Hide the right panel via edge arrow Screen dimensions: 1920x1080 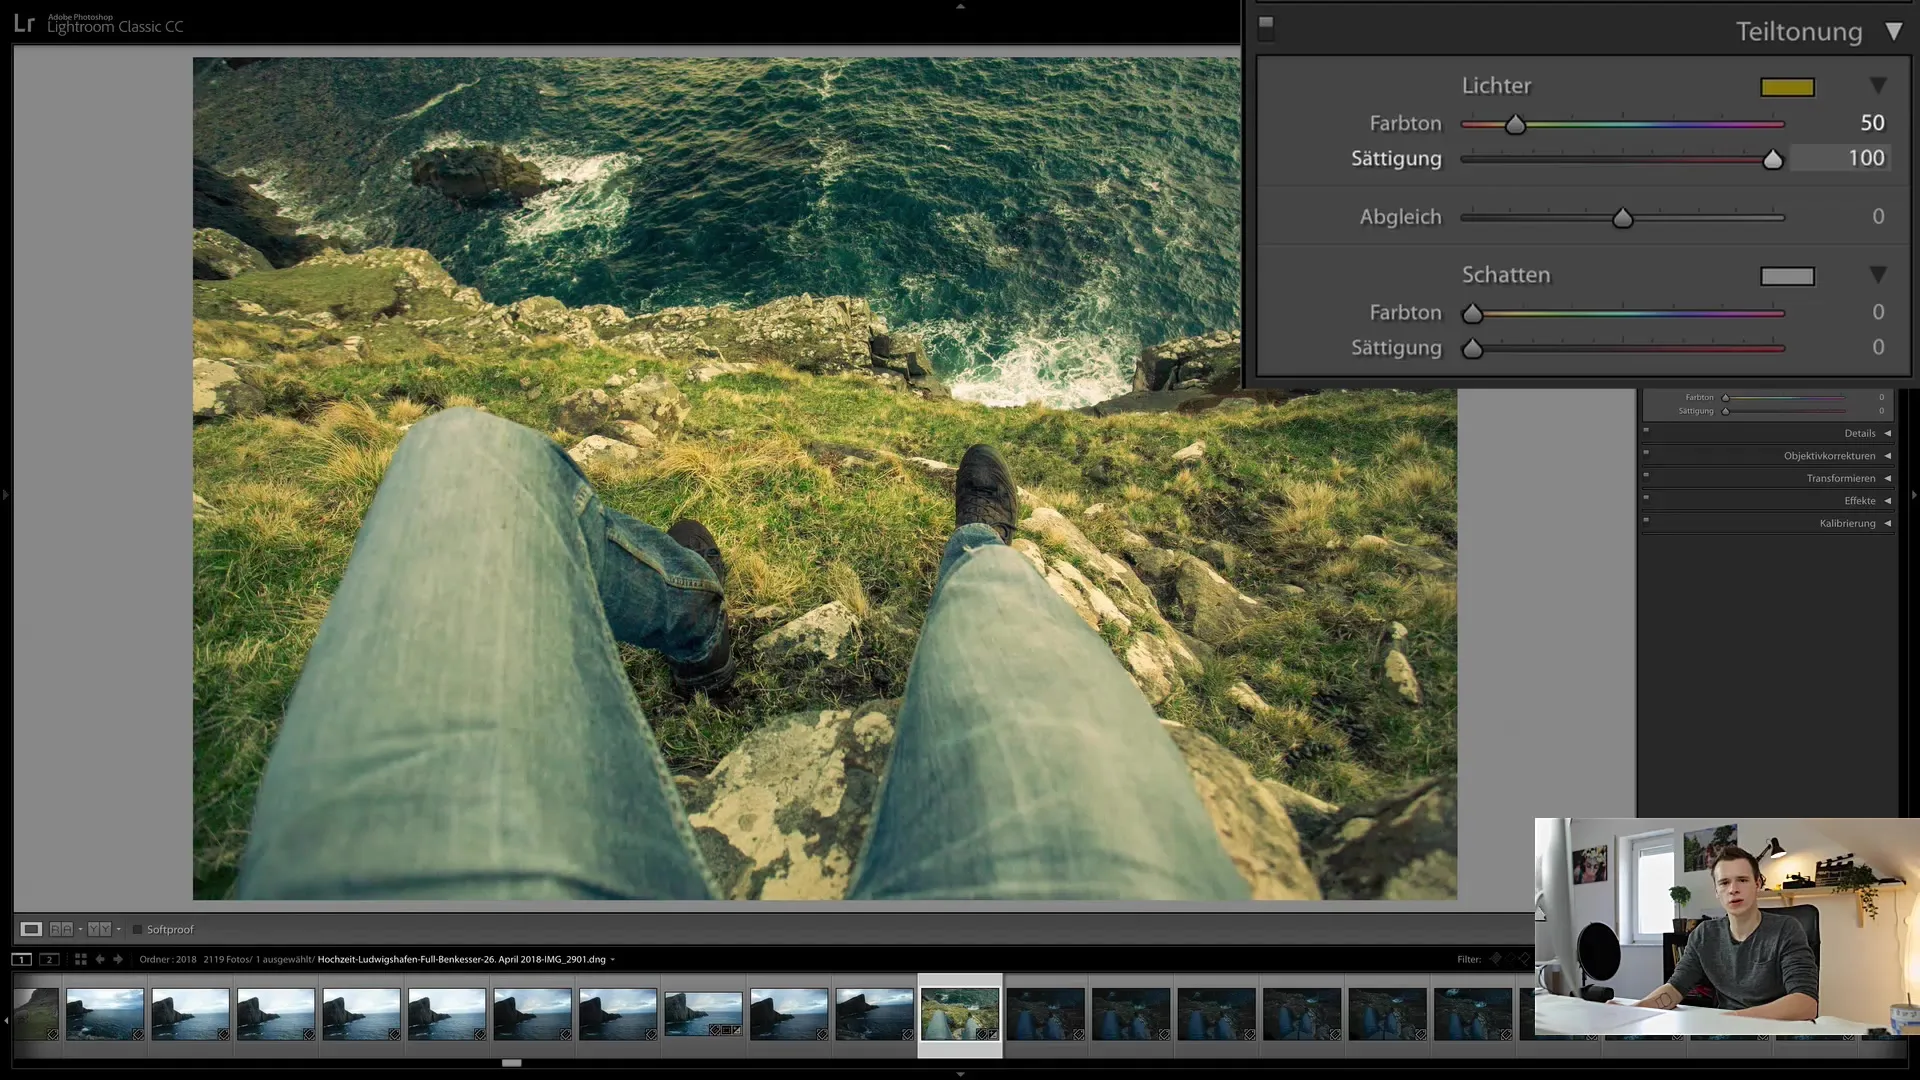coord(1914,494)
